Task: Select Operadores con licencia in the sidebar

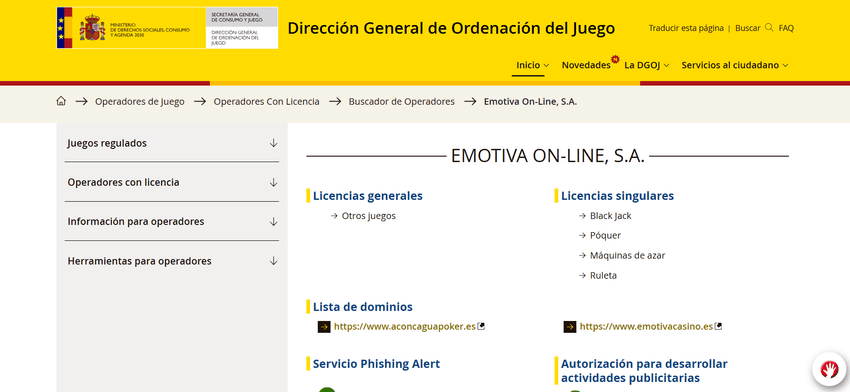Action: point(123,182)
